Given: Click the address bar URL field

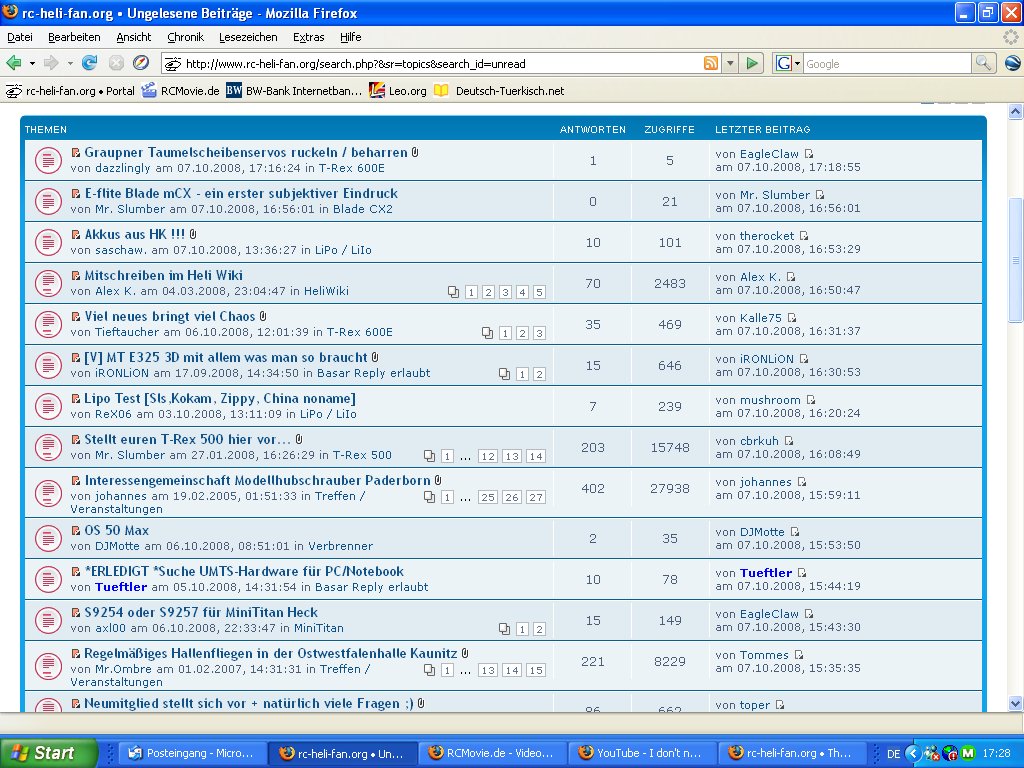Looking at the screenshot, I should click(x=441, y=63).
